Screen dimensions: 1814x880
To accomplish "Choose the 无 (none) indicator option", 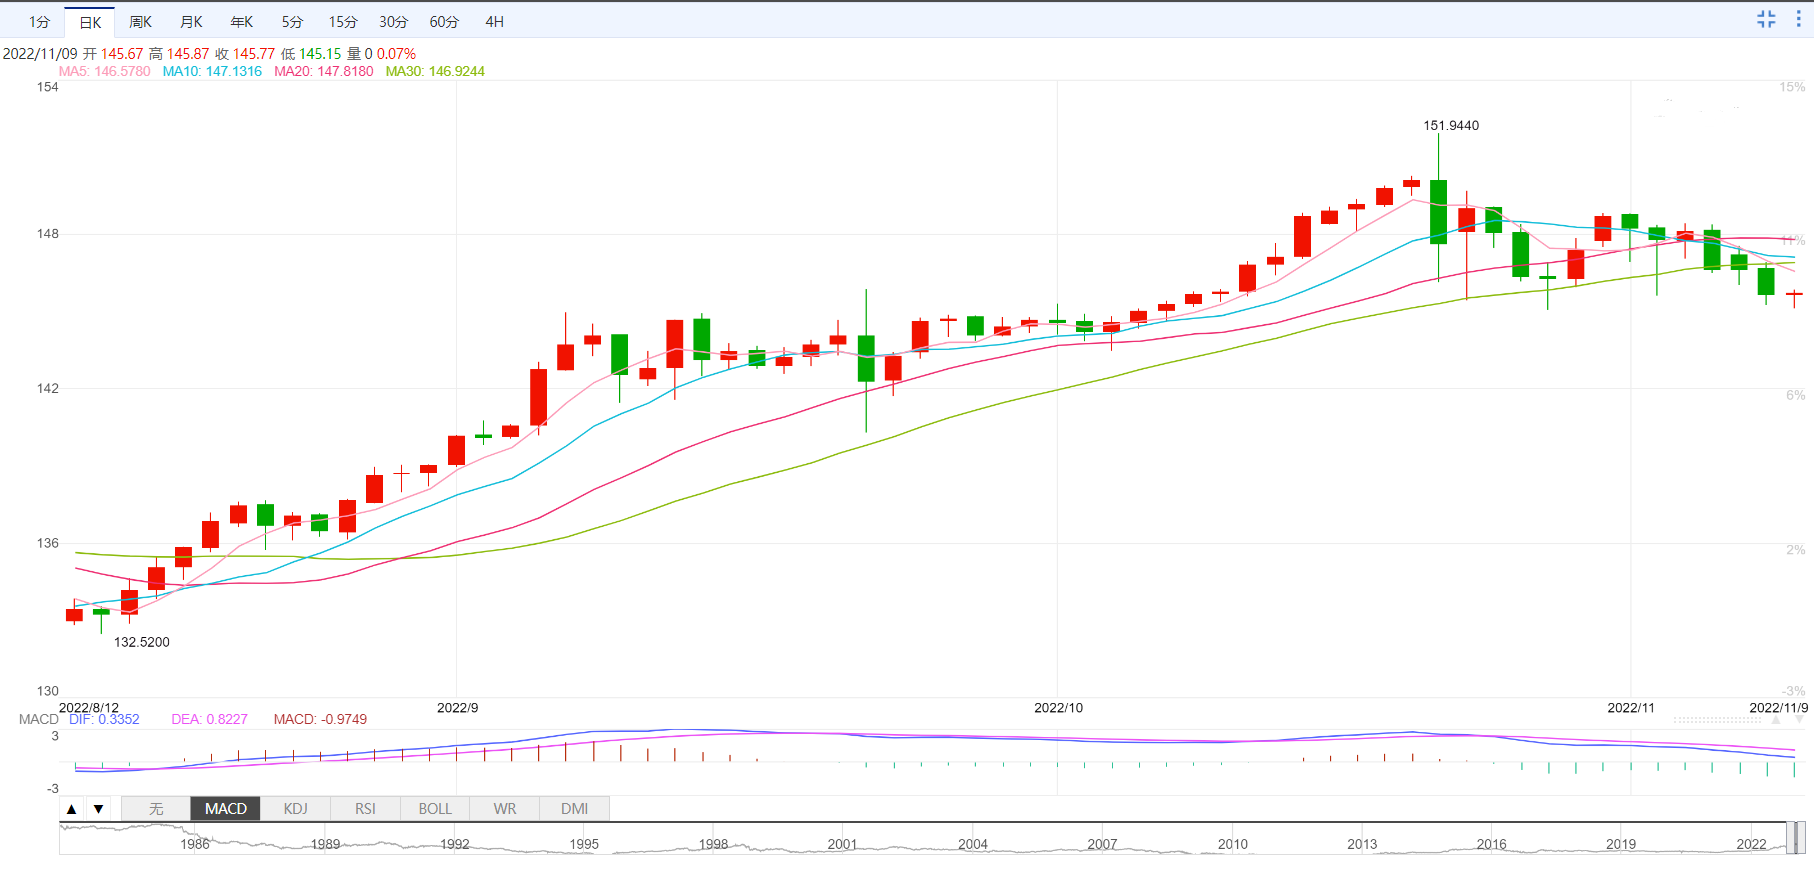I will [156, 809].
